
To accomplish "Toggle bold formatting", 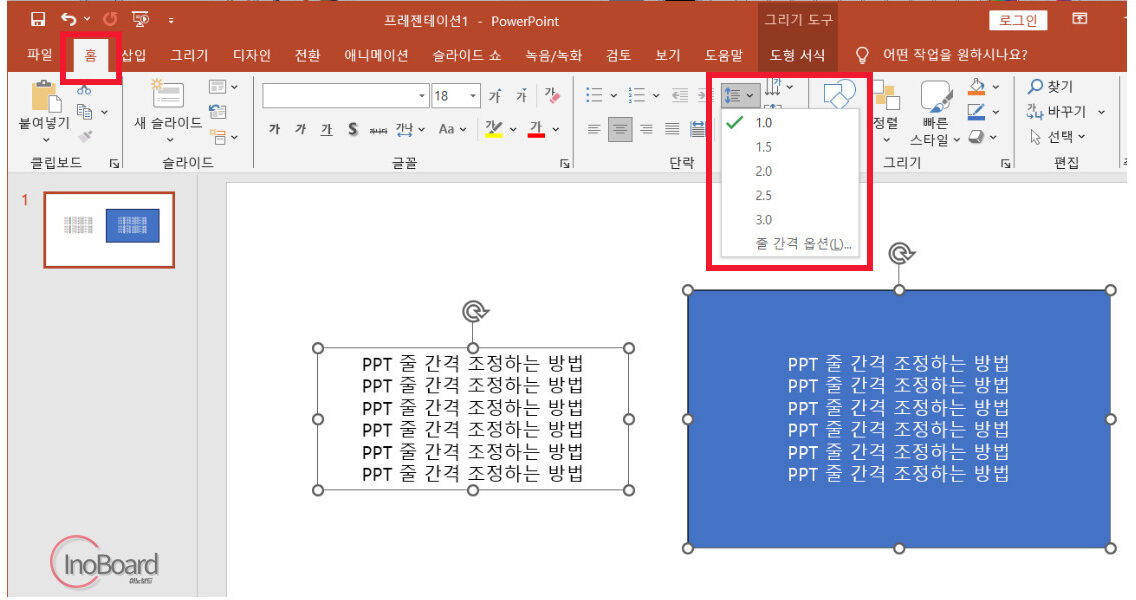I will coord(275,129).
